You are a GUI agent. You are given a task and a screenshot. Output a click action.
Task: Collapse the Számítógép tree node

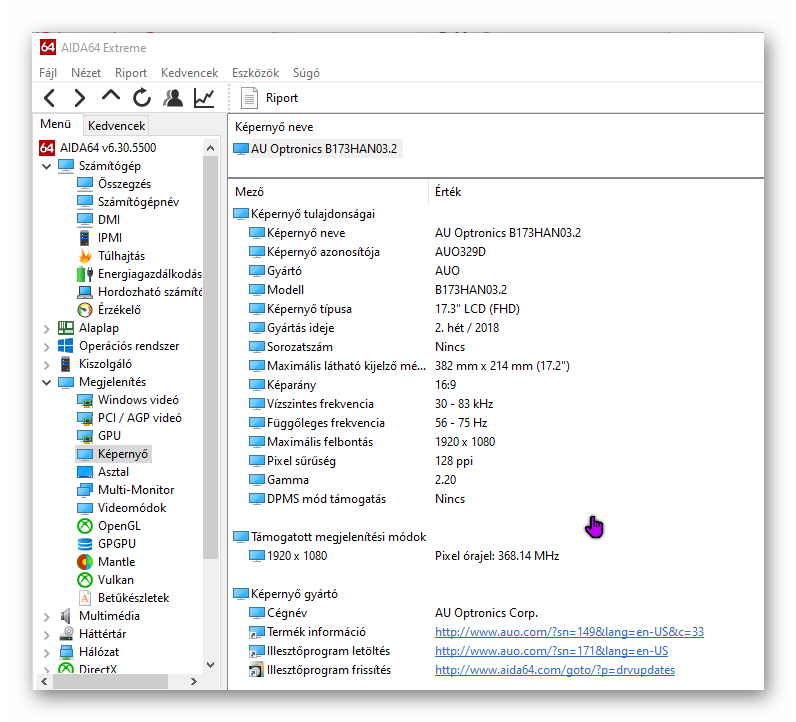click(47, 167)
